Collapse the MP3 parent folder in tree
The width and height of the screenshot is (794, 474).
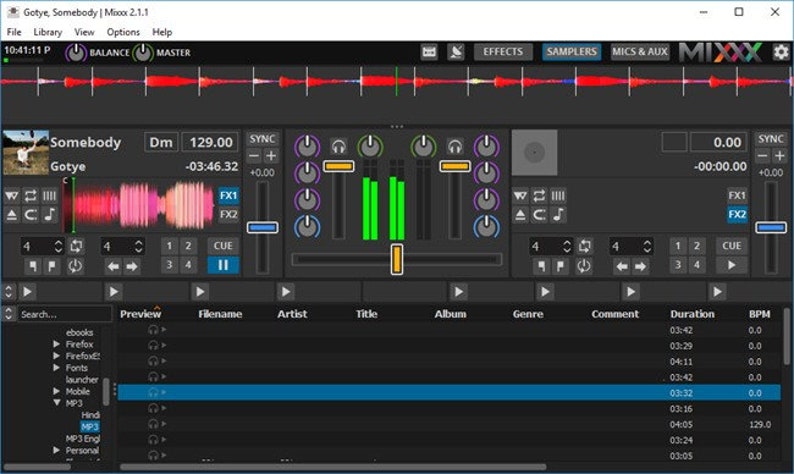click(56, 403)
